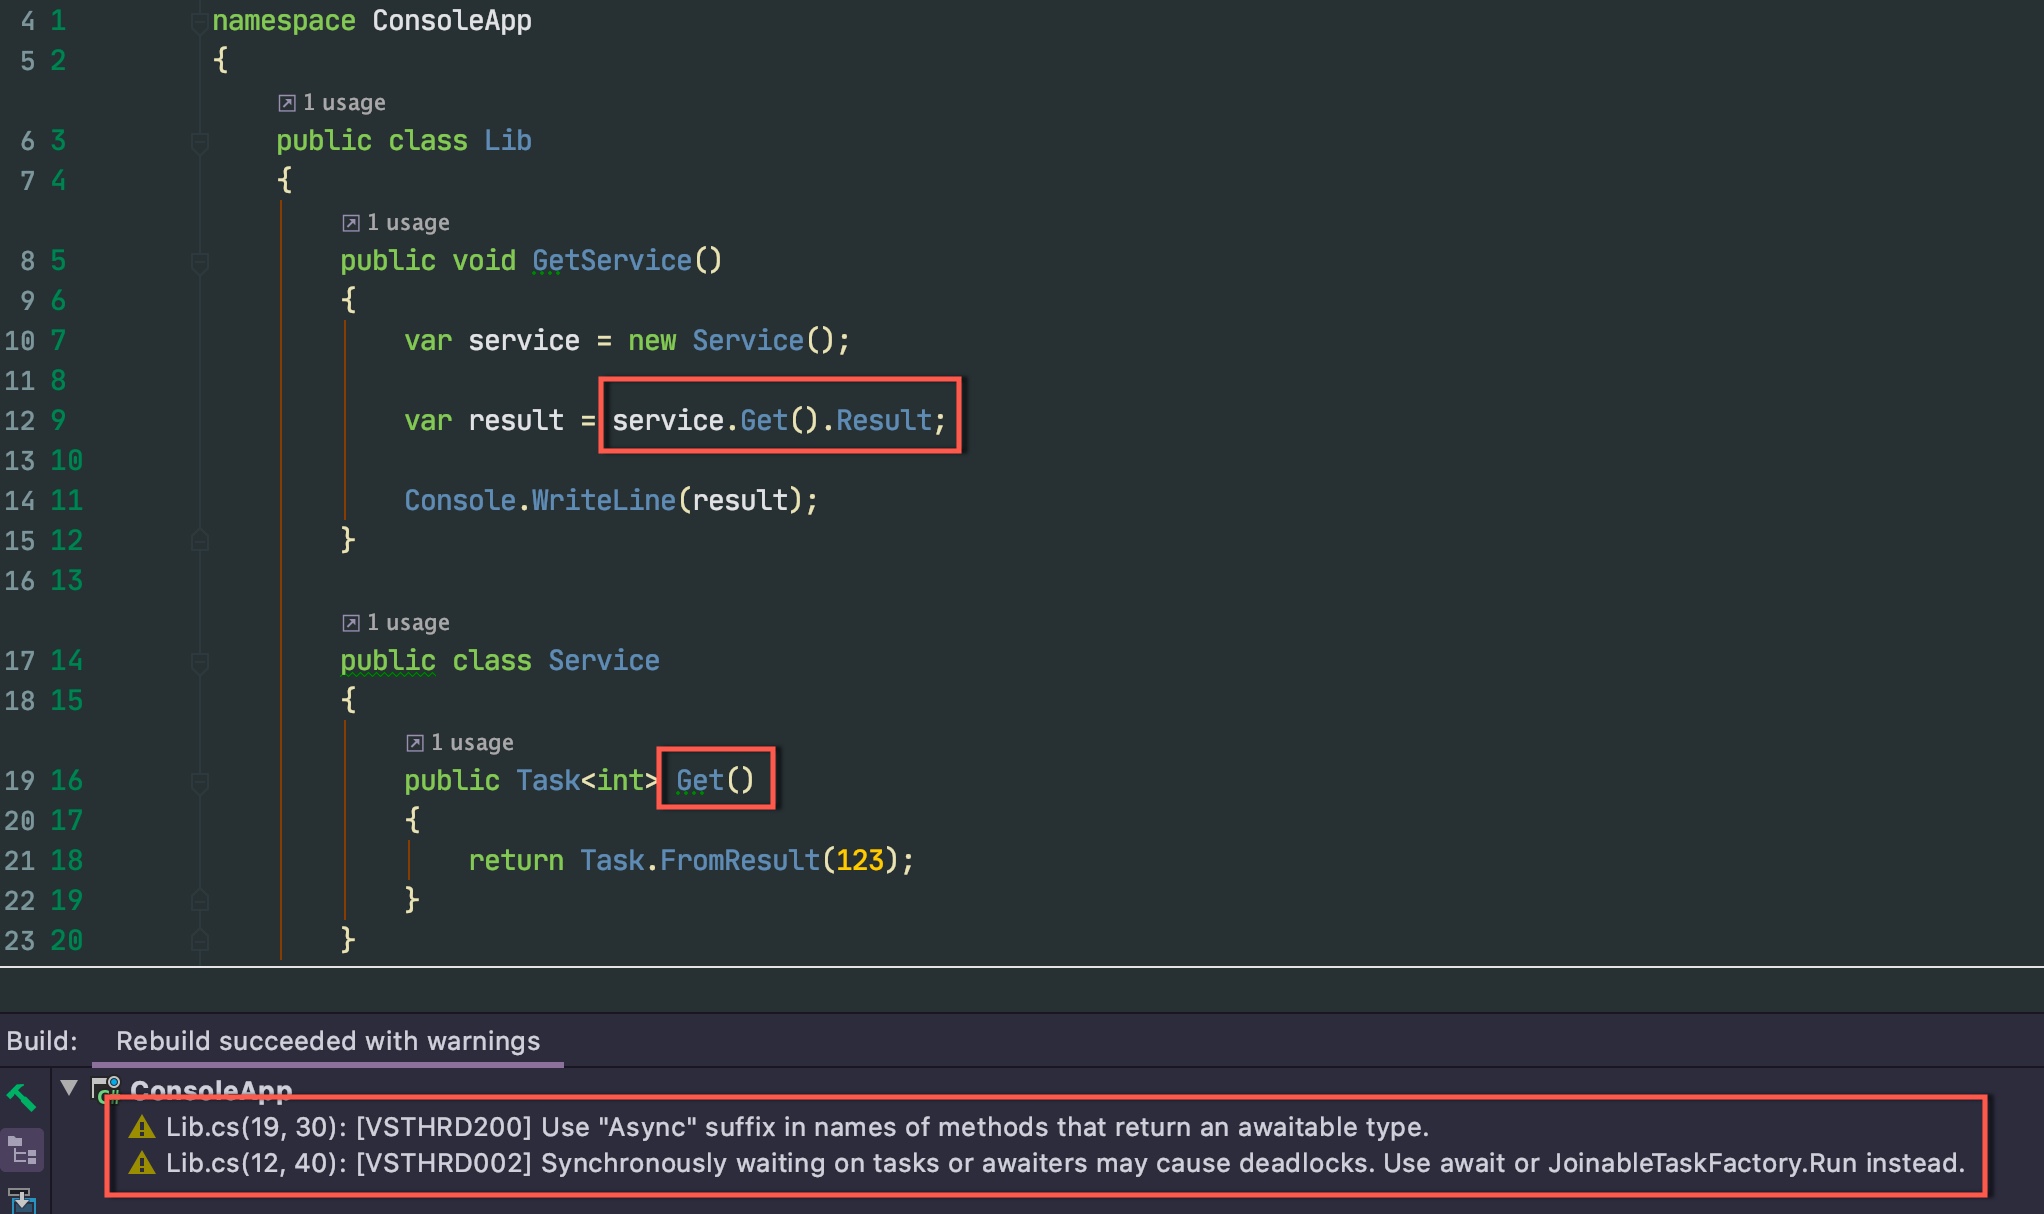2044x1214 pixels.
Task: Click the Build panel label
Action: coord(42,1042)
